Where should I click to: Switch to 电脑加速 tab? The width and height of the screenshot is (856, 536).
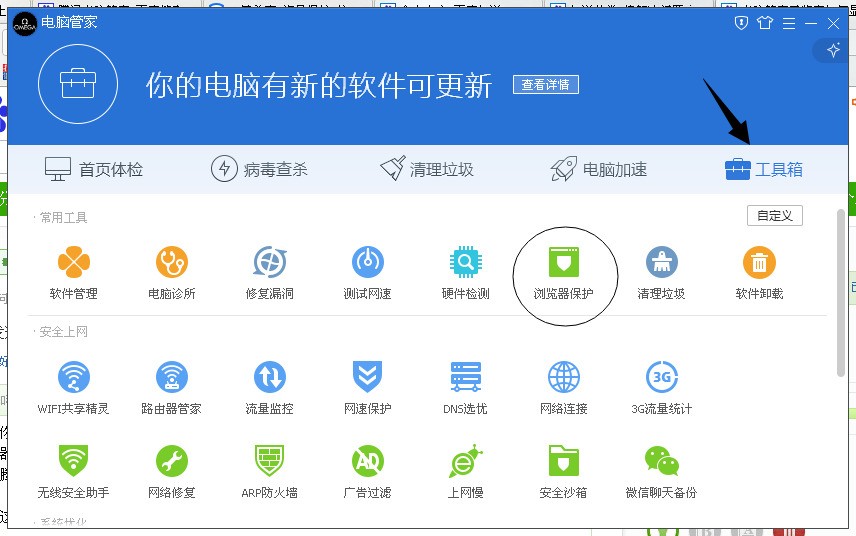598,169
